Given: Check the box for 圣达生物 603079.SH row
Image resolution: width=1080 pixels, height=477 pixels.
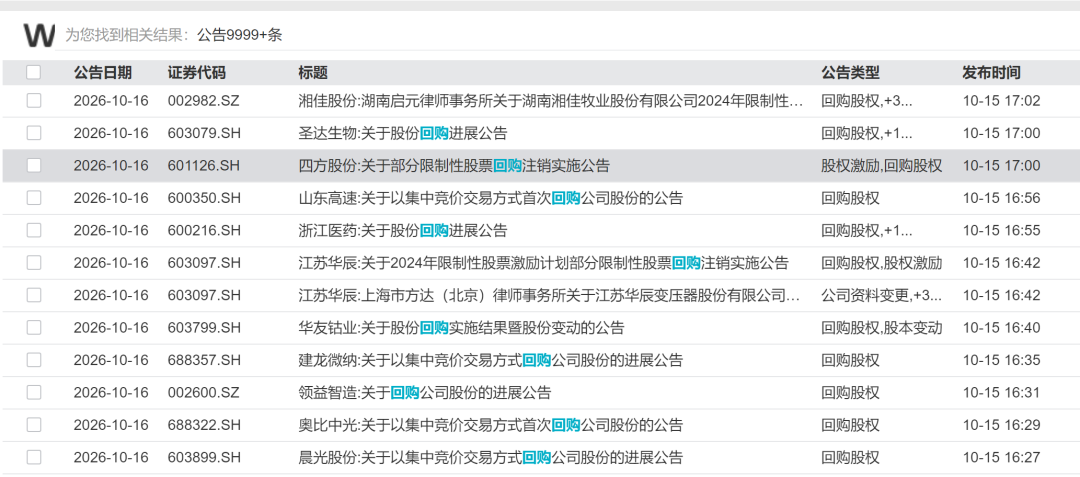Looking at the screenshot, I should (x=34, y=134).
